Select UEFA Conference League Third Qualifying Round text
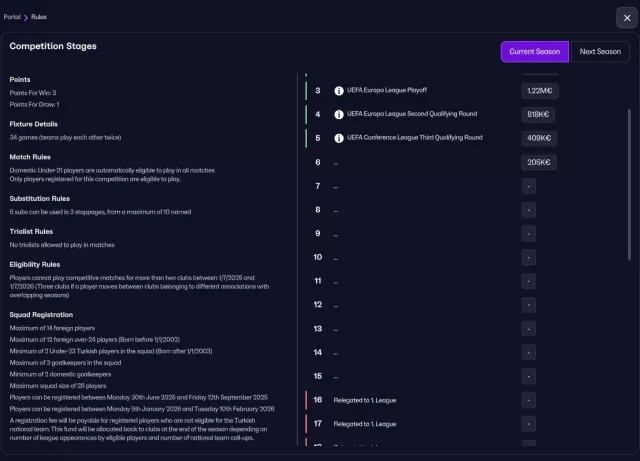This screenshot has height=461, width=640. pyautogui.click(x=415, y=137)
